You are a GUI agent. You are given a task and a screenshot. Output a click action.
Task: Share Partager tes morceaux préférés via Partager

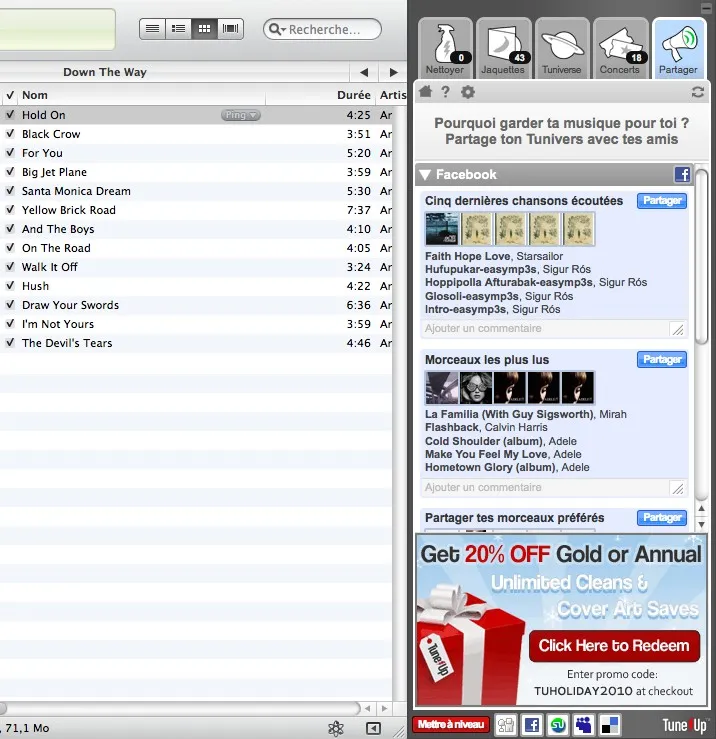662,517
